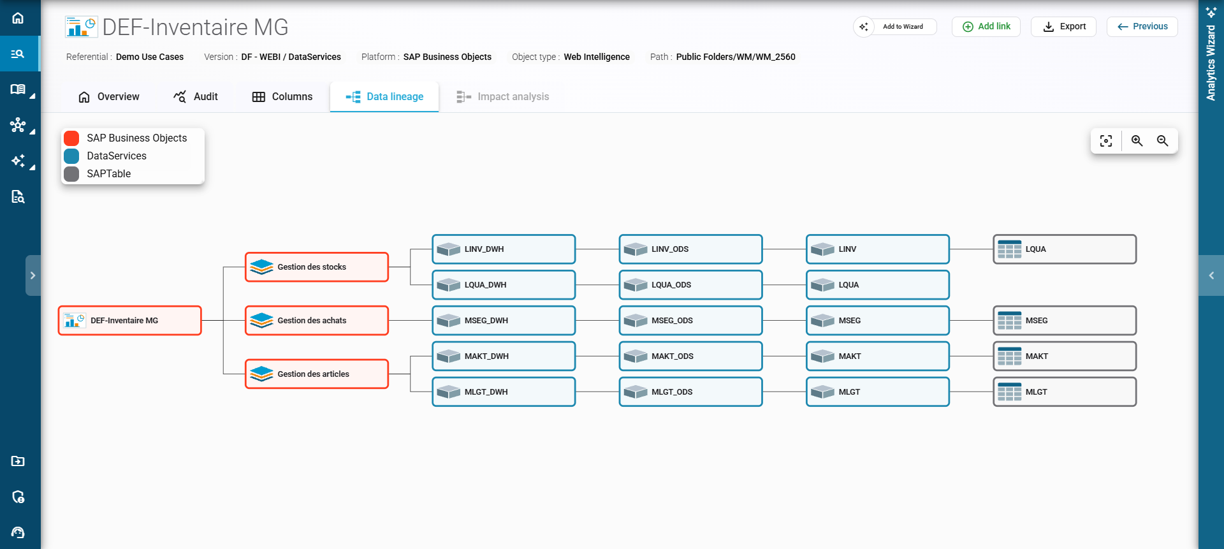This screenshot has height=549, width=1224.
Task: Click the home icon in left sidebar
Action: click(x=18, y=18)
